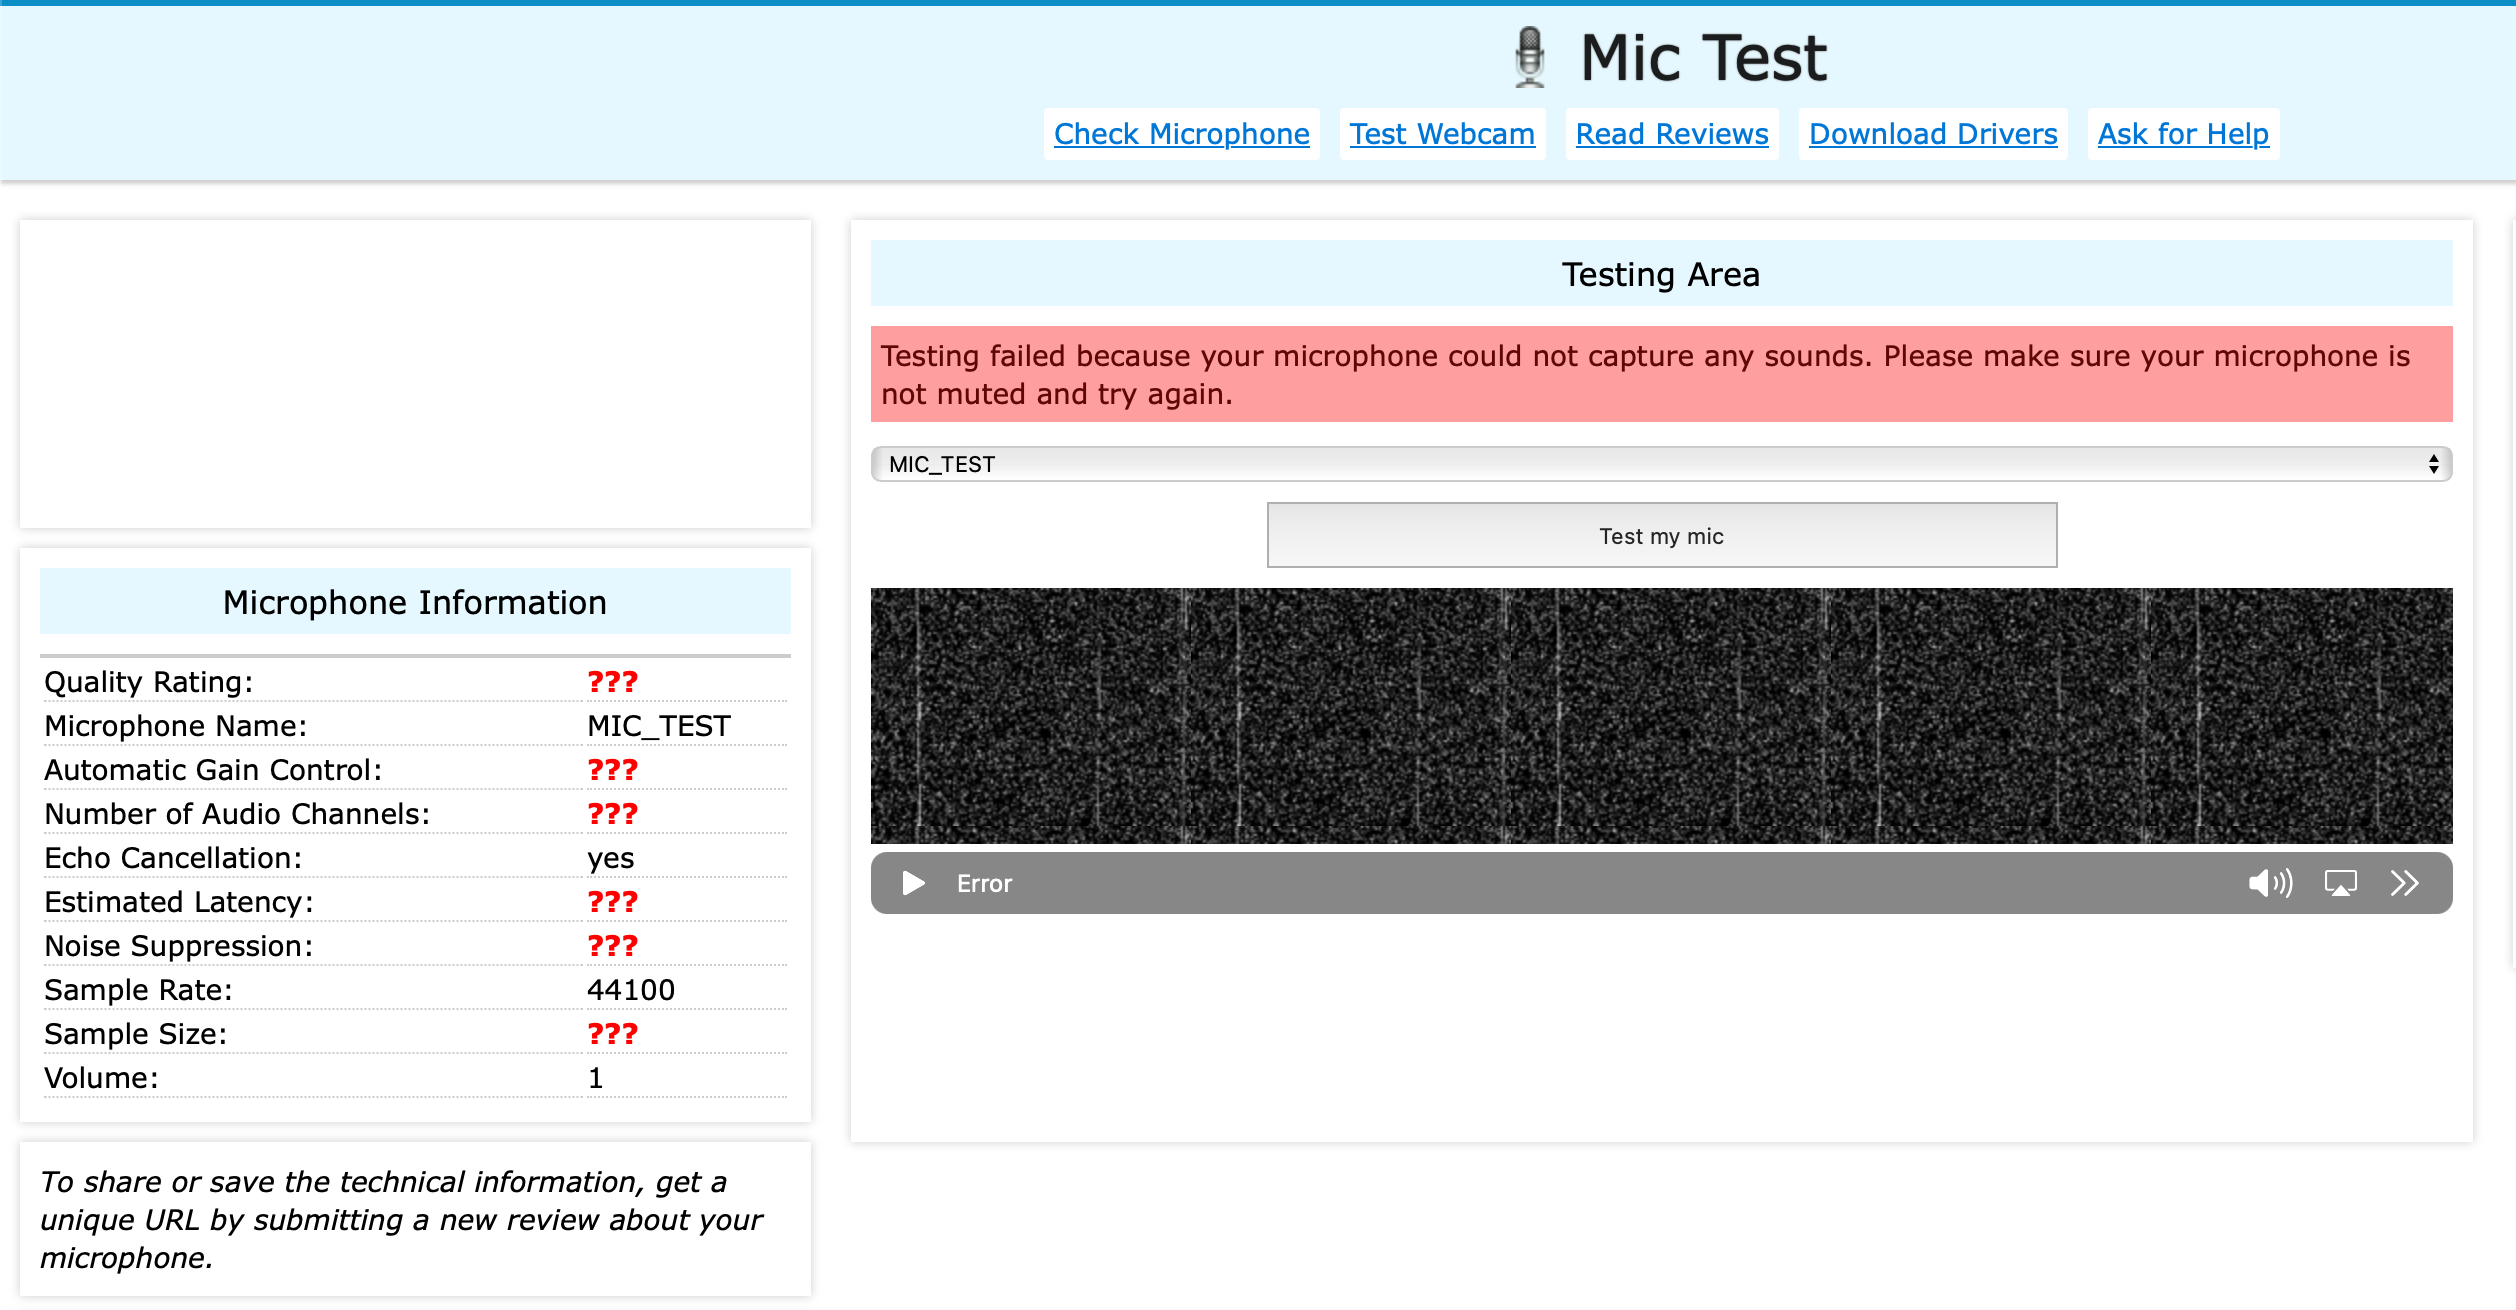This screenshot has height=1310, width=2516.
Task: Click the Testing Area header
Action: click(x=1660, y=274)
